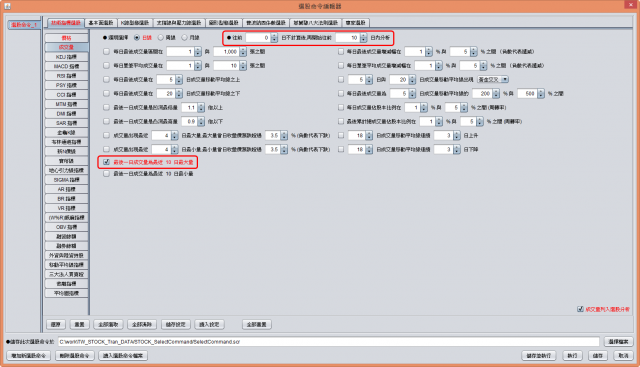Tick checkbox of the 0.9 倍以下 row
640x367 pixels.
(x=107, y=122)
